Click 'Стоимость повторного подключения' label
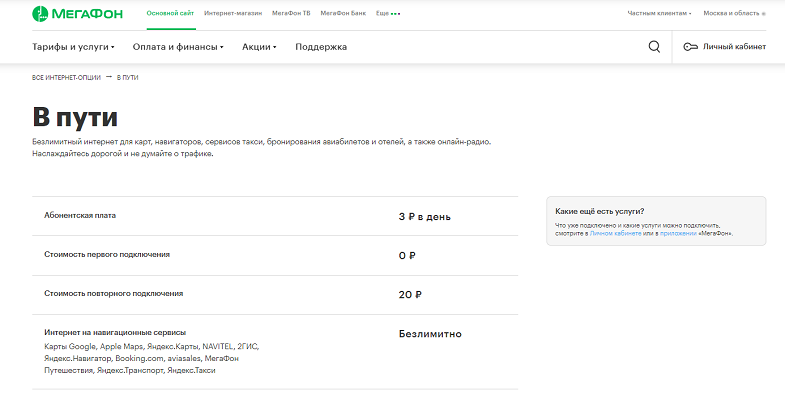Screen dimensions: 785x395 pyautogui.click(x=114, y=293)
